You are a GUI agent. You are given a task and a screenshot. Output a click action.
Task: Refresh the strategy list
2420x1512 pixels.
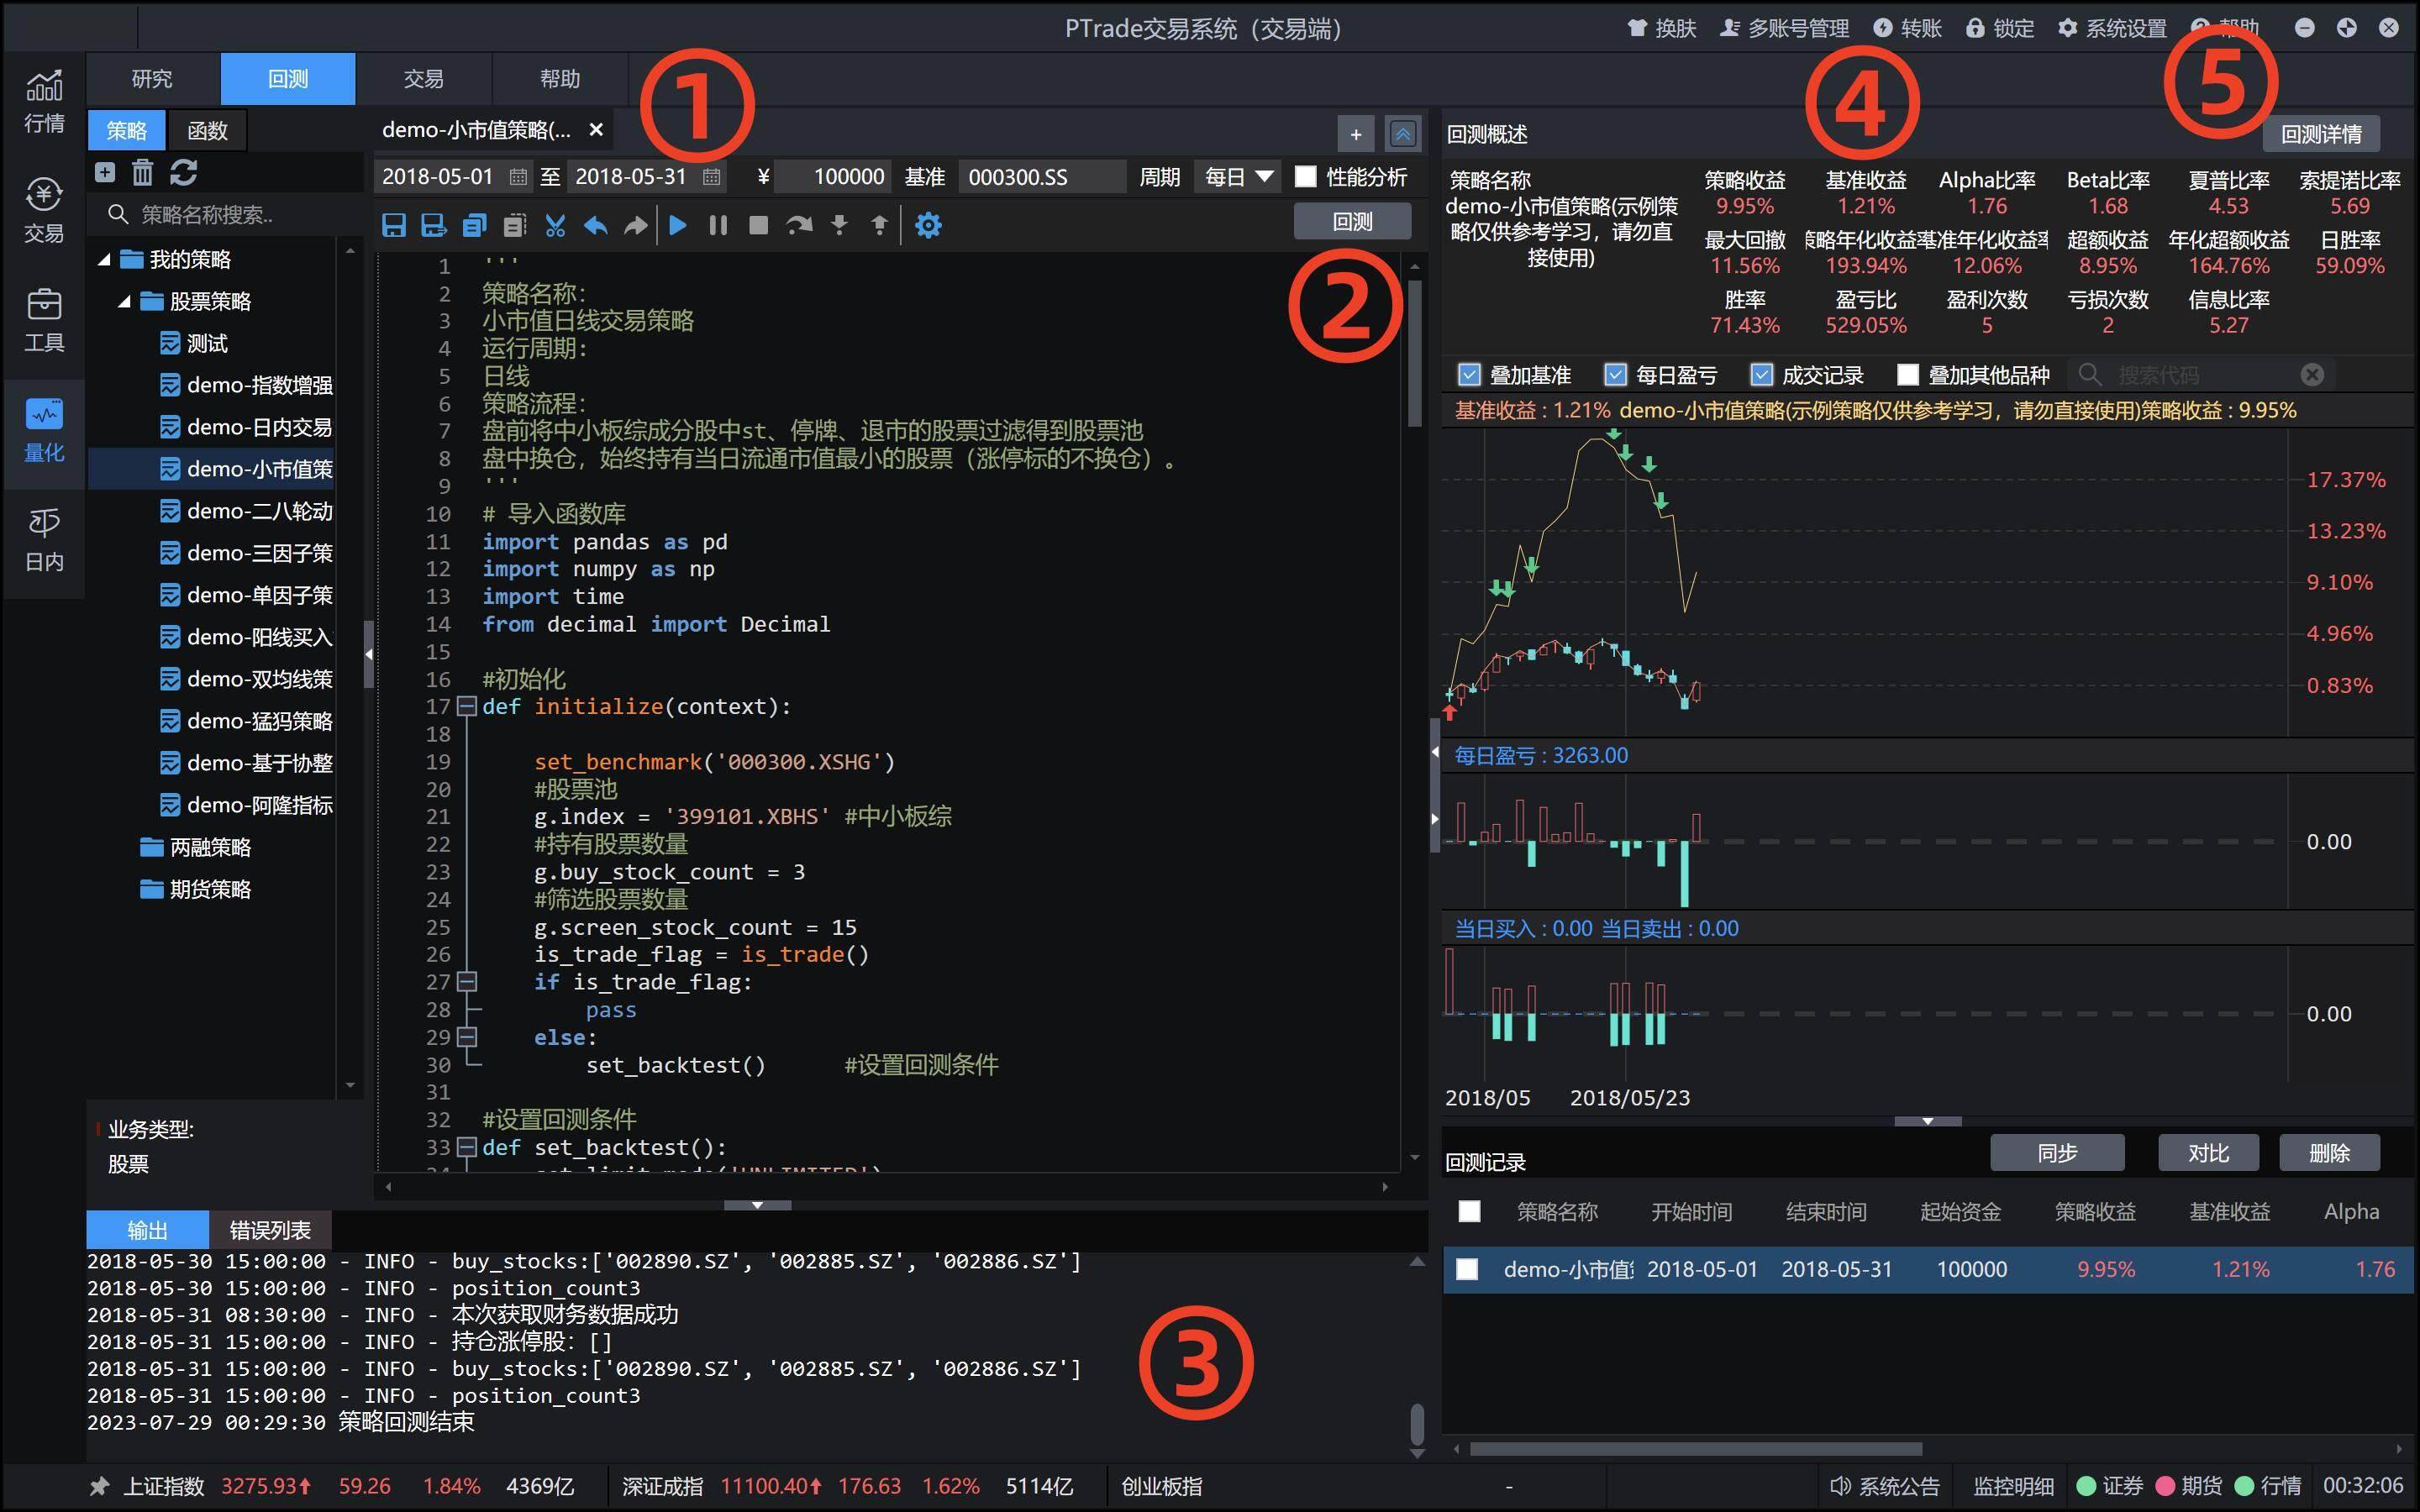point(183,173)
